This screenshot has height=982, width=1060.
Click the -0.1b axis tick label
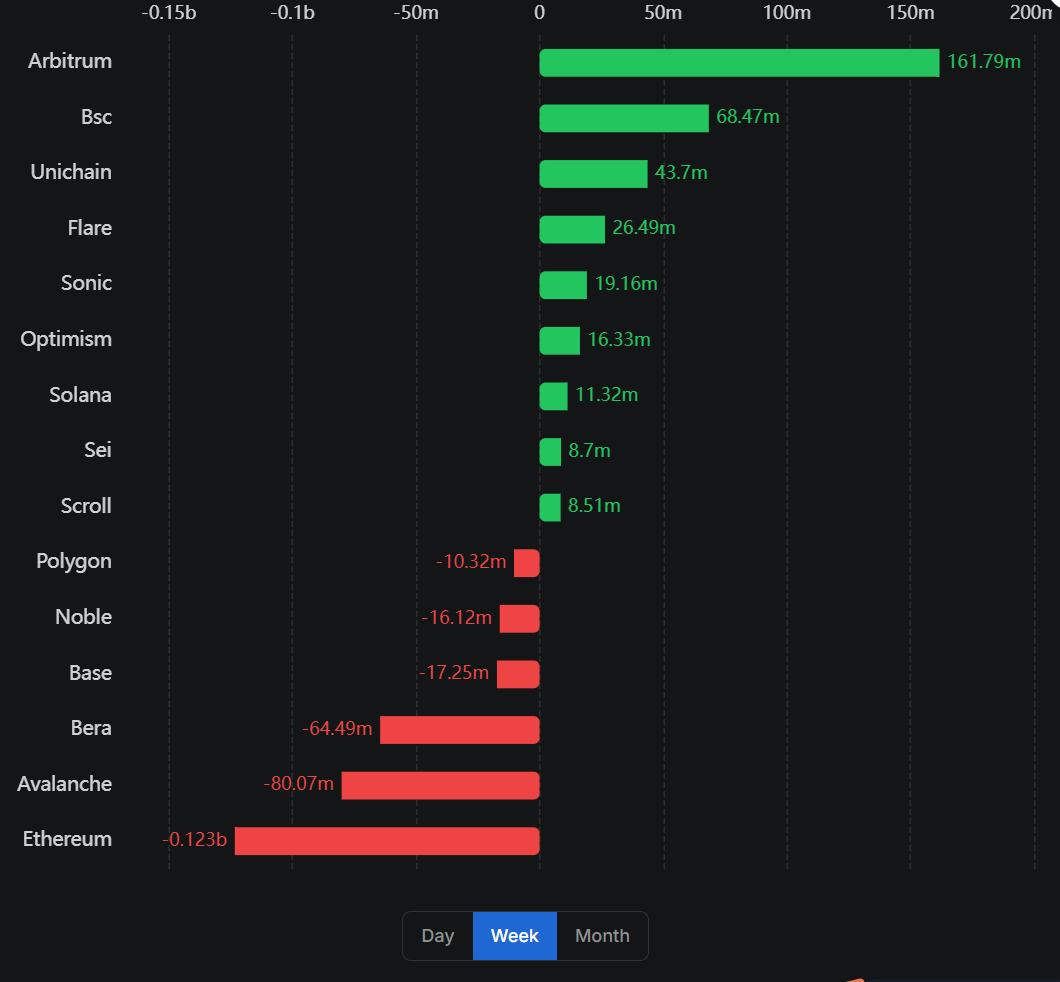point(293,12)
